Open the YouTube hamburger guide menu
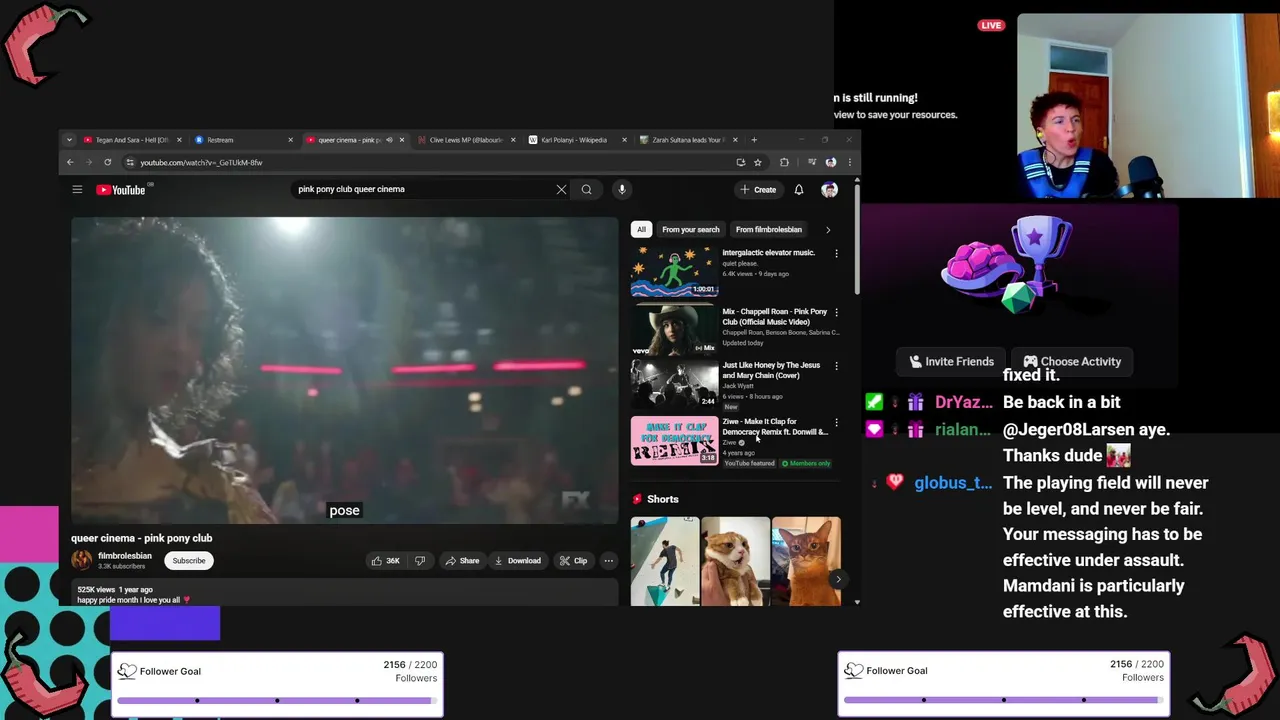1280x720 pixels. click(77, 189)
